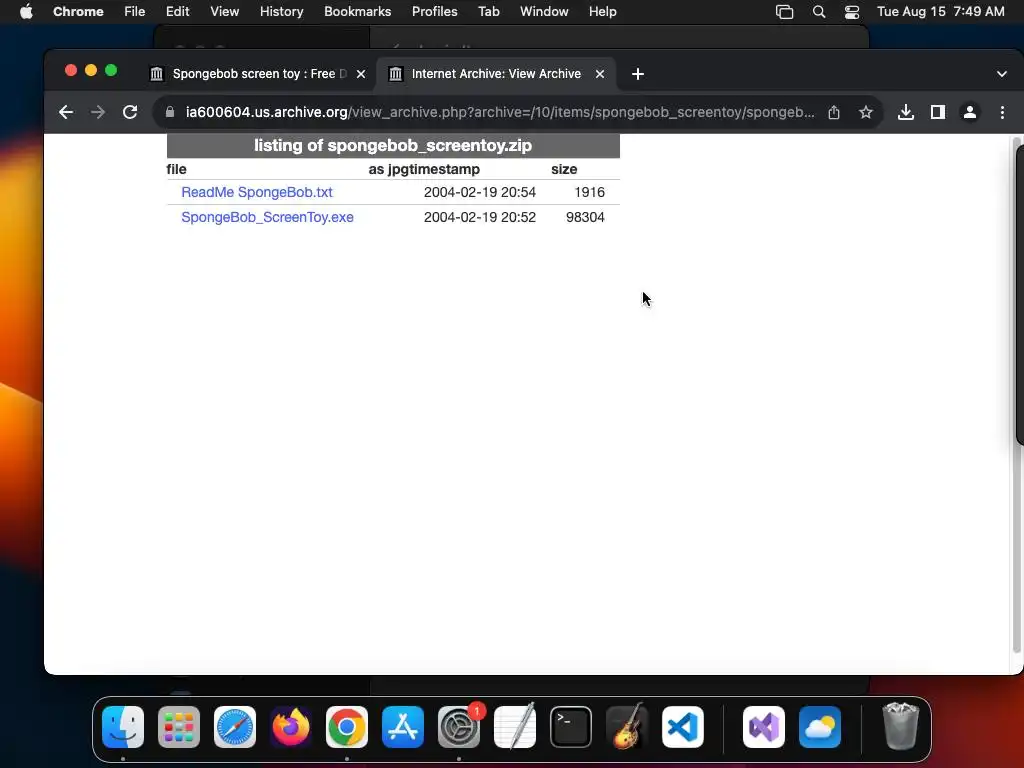Image resolution: width=1024 pixels, height=768 pixels.
Task: Open System Settings from the Dock
Action: coord(459,727)
